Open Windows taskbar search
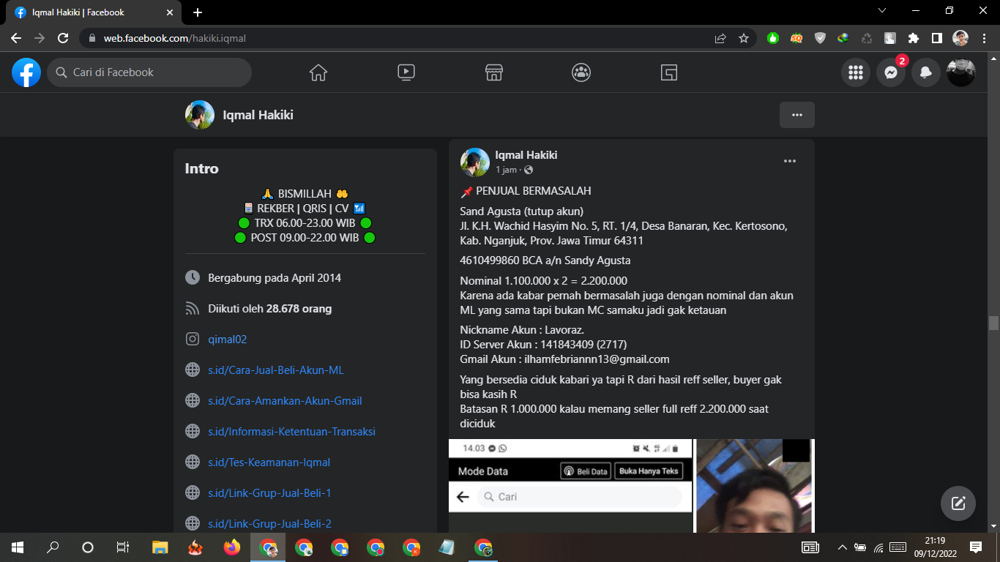1000x562 pixels. [53, 547]
